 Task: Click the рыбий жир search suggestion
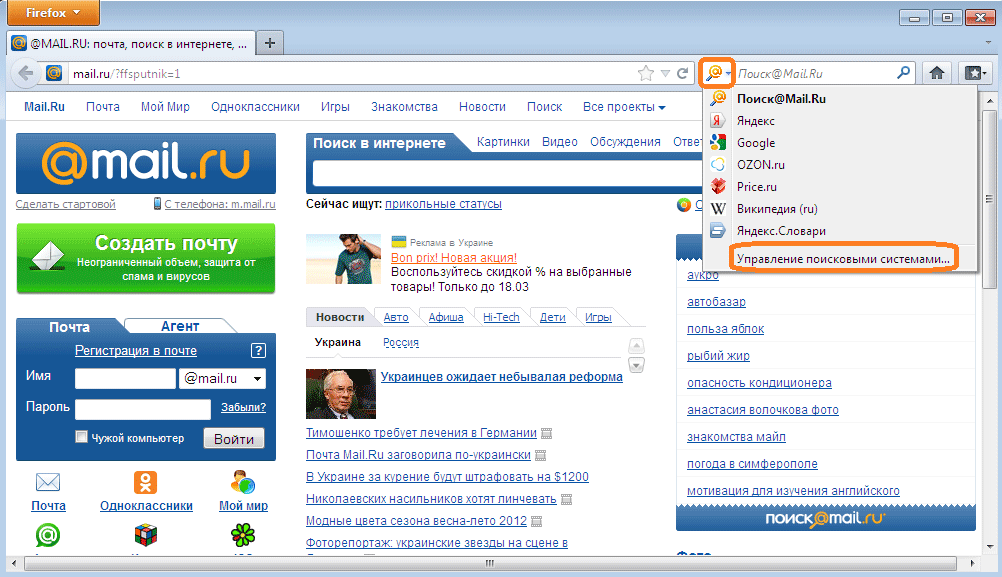point(718,356)
